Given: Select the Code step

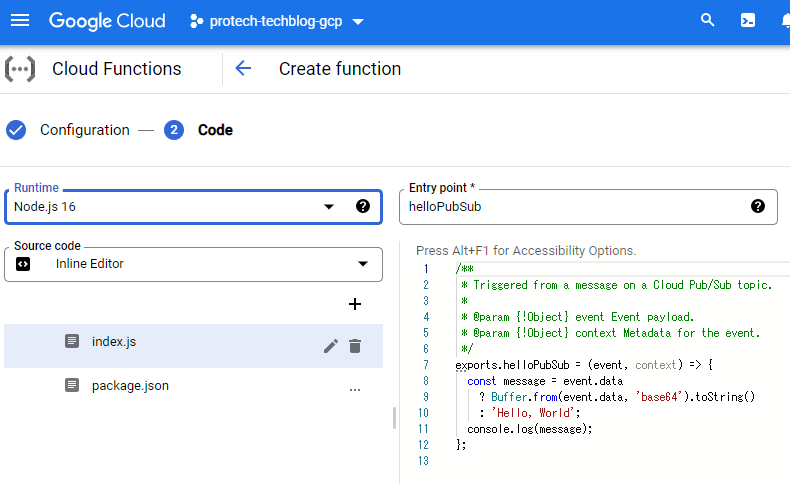Looking at the screenshot, I should coord(214,130).
